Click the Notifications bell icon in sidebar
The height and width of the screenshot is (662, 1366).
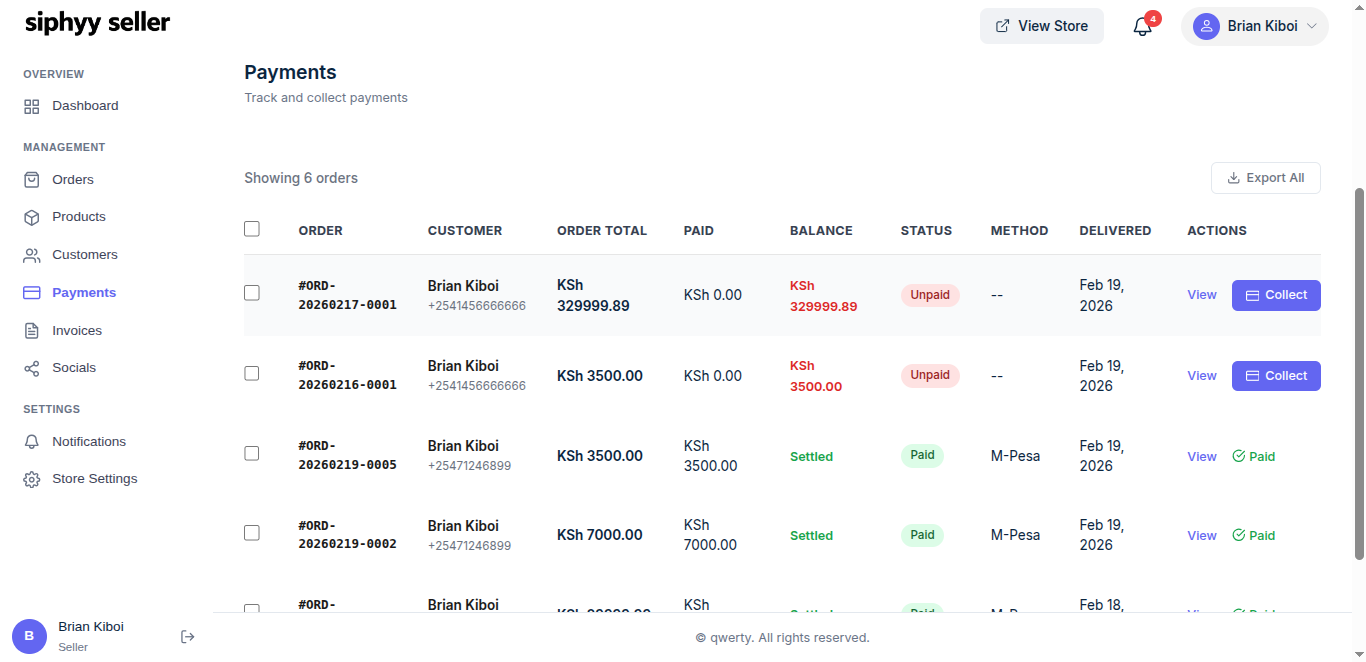pyautogui.click(x=32, y=442)
